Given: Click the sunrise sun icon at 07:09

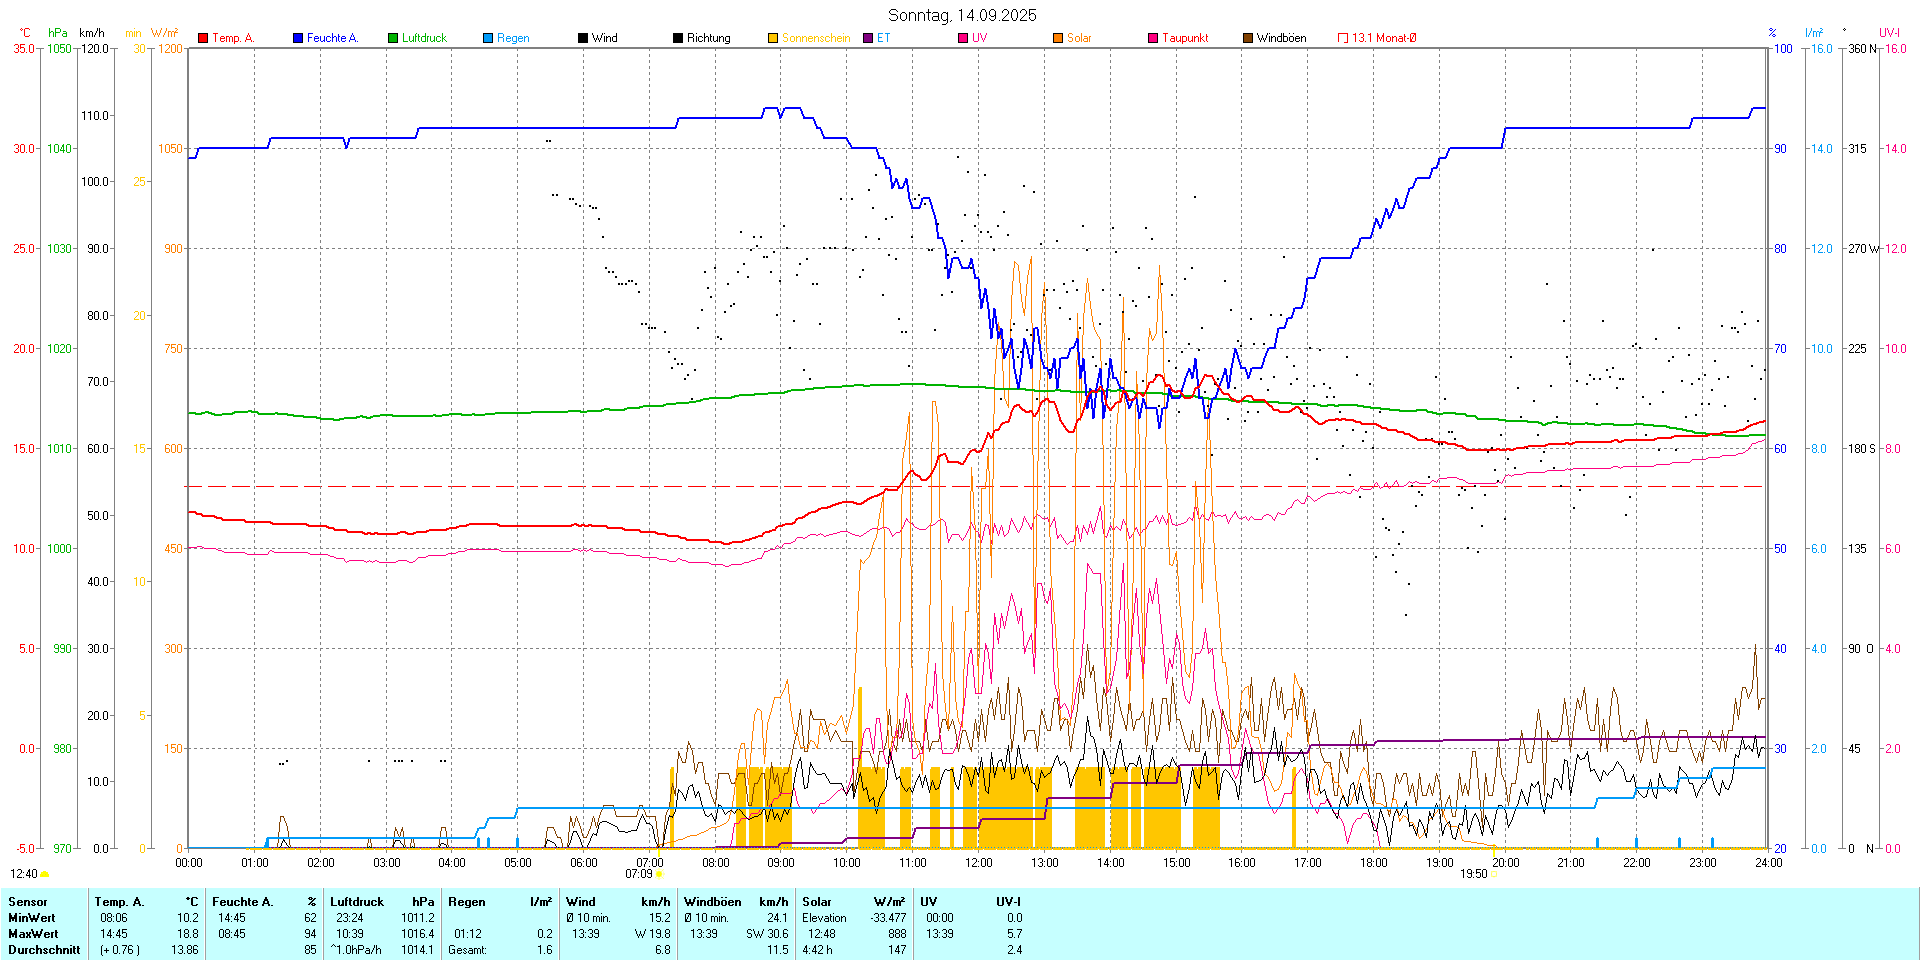Looking at the screenshot, I should (659, 874).
